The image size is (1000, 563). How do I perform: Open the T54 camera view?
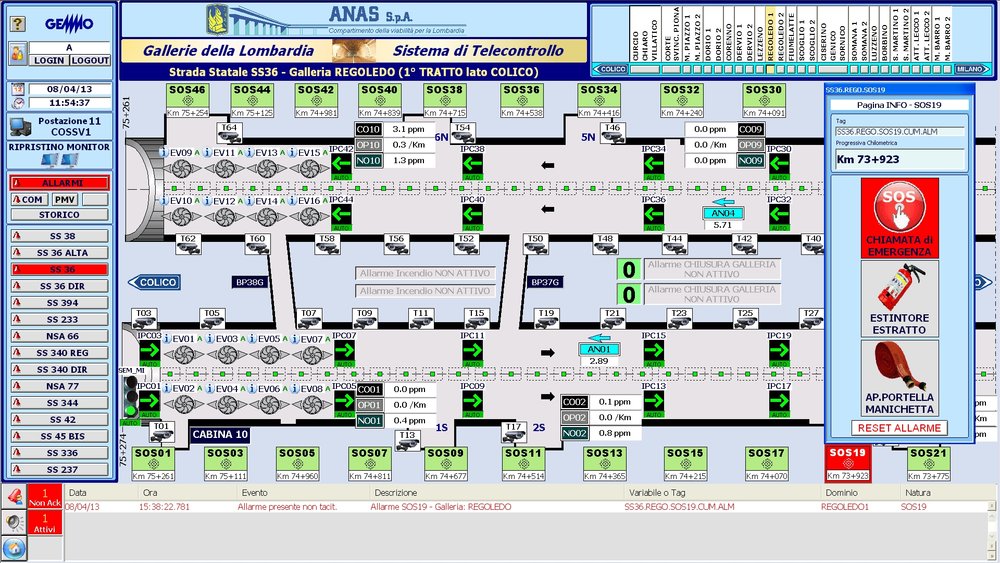(462, 133)
